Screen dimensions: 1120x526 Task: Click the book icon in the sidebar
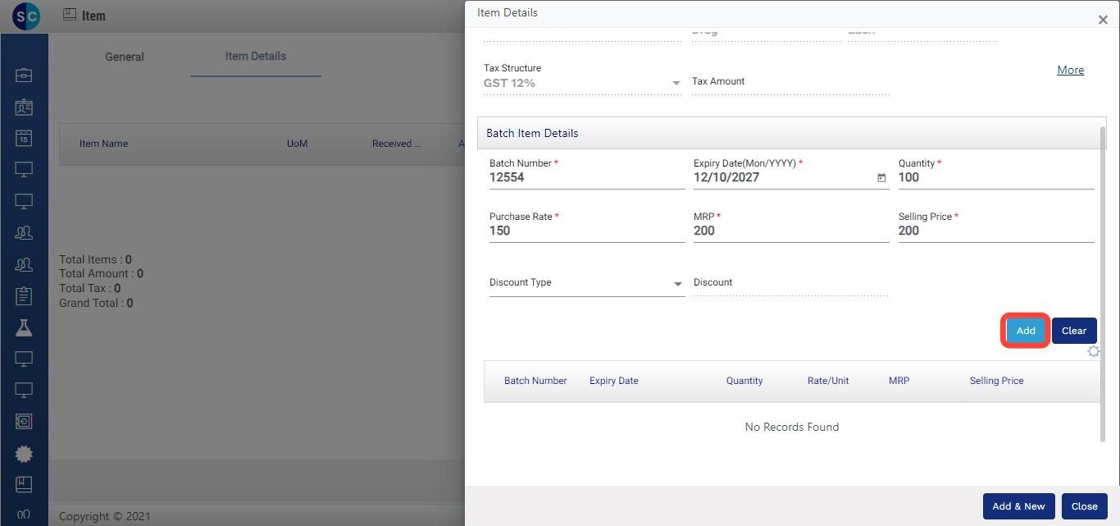24,485
